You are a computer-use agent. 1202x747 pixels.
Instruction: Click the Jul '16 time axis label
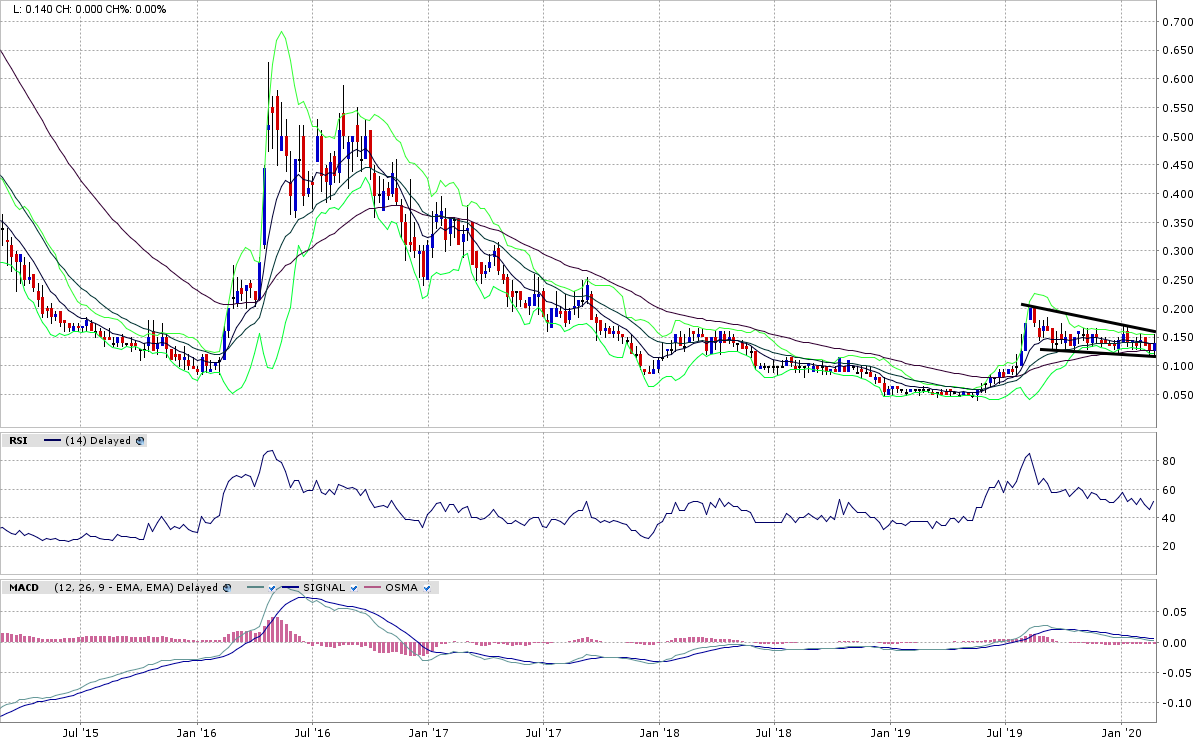click(x=311, y=733)
